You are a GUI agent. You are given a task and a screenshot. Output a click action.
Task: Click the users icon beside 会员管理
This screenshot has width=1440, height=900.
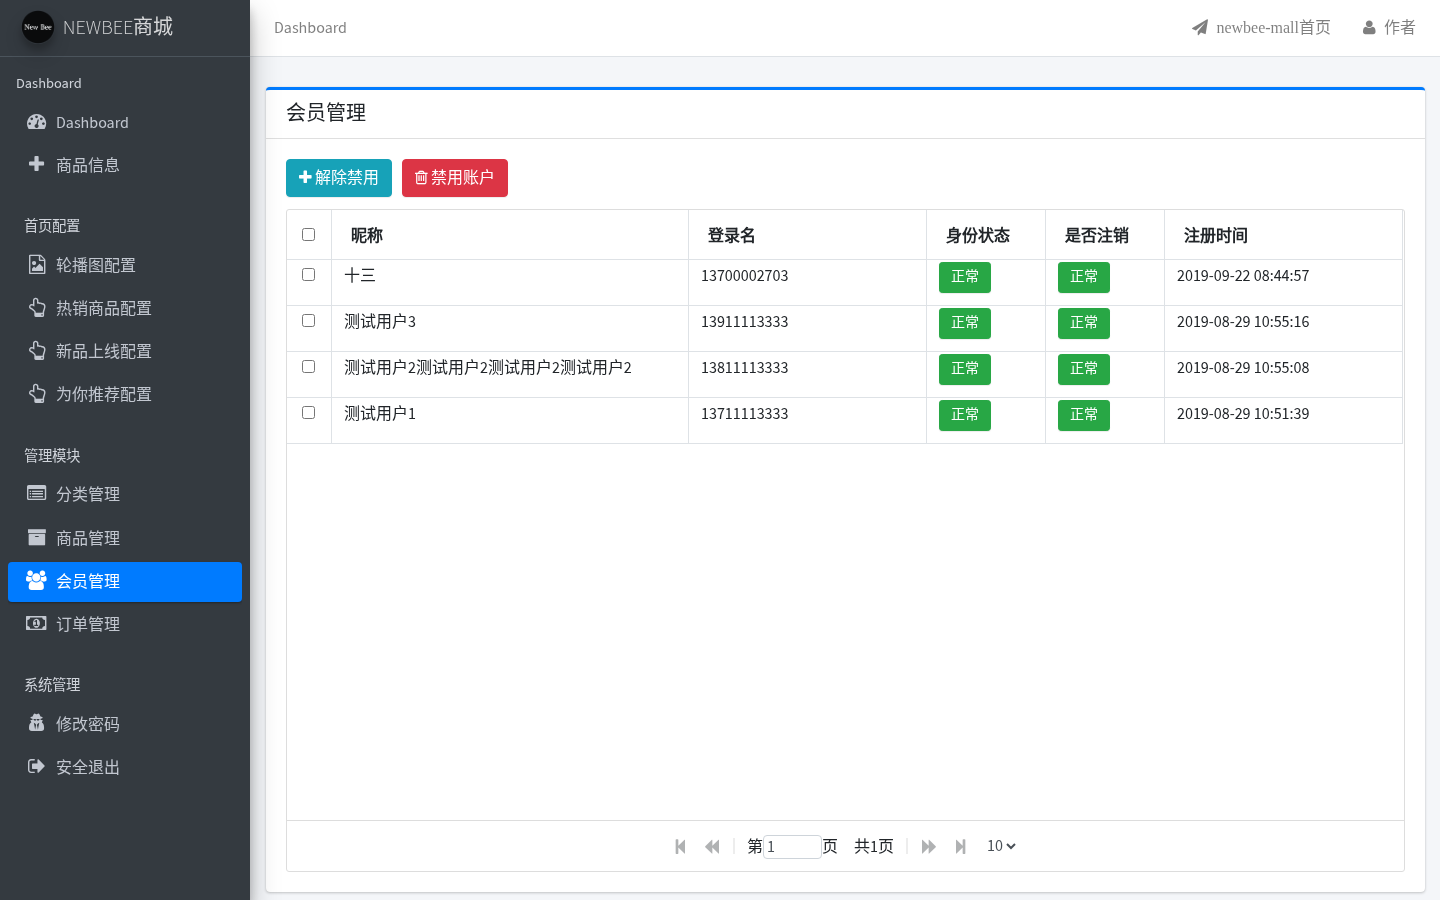pos(37,580)
